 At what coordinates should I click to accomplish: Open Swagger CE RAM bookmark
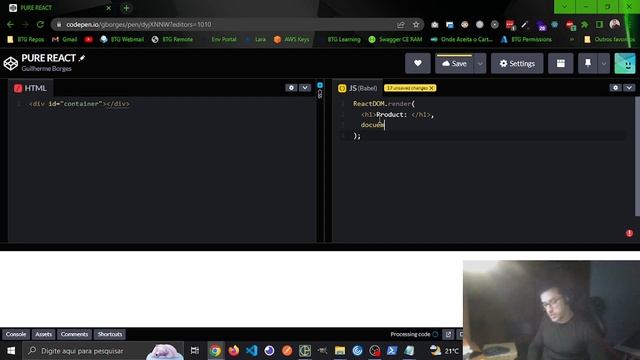[x=395, y=39]
